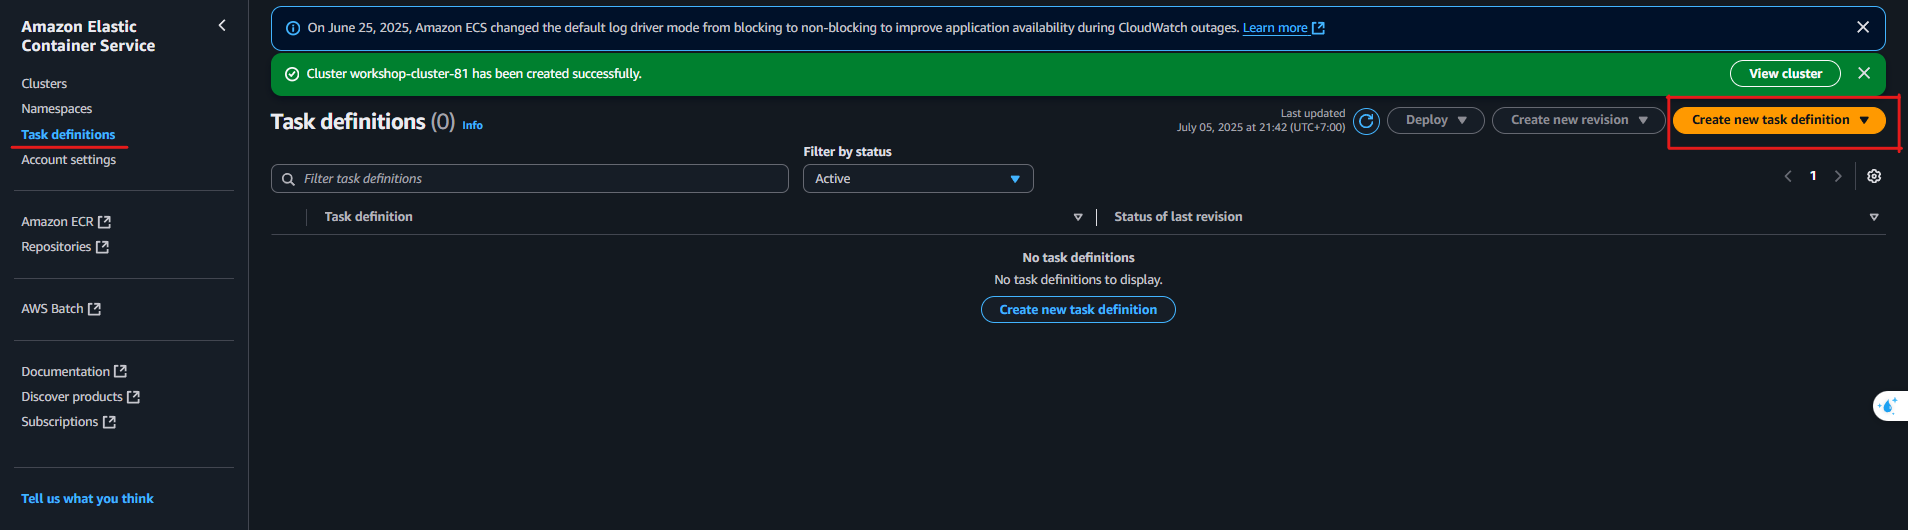Click the refresh task definitions icon

pos(1366,121)
